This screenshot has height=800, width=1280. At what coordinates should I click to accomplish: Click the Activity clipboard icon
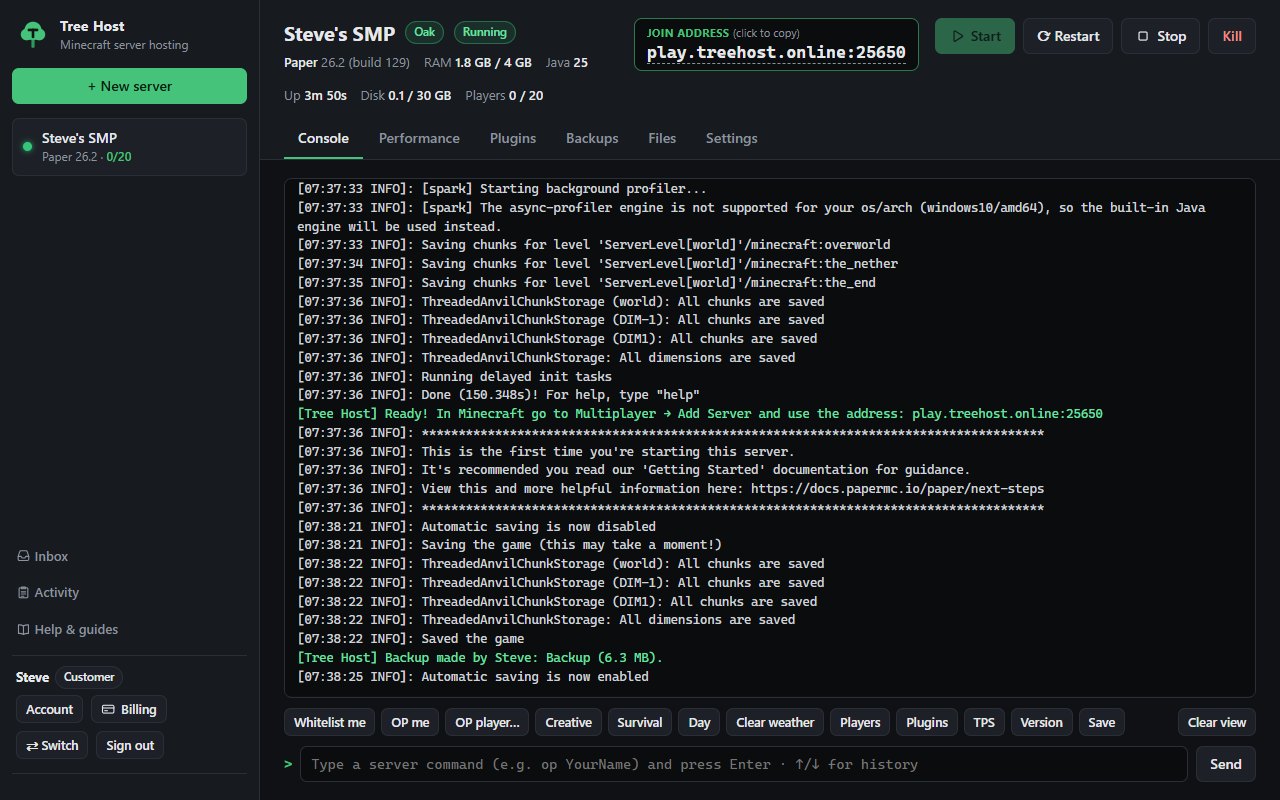click(x=23, y=592)
